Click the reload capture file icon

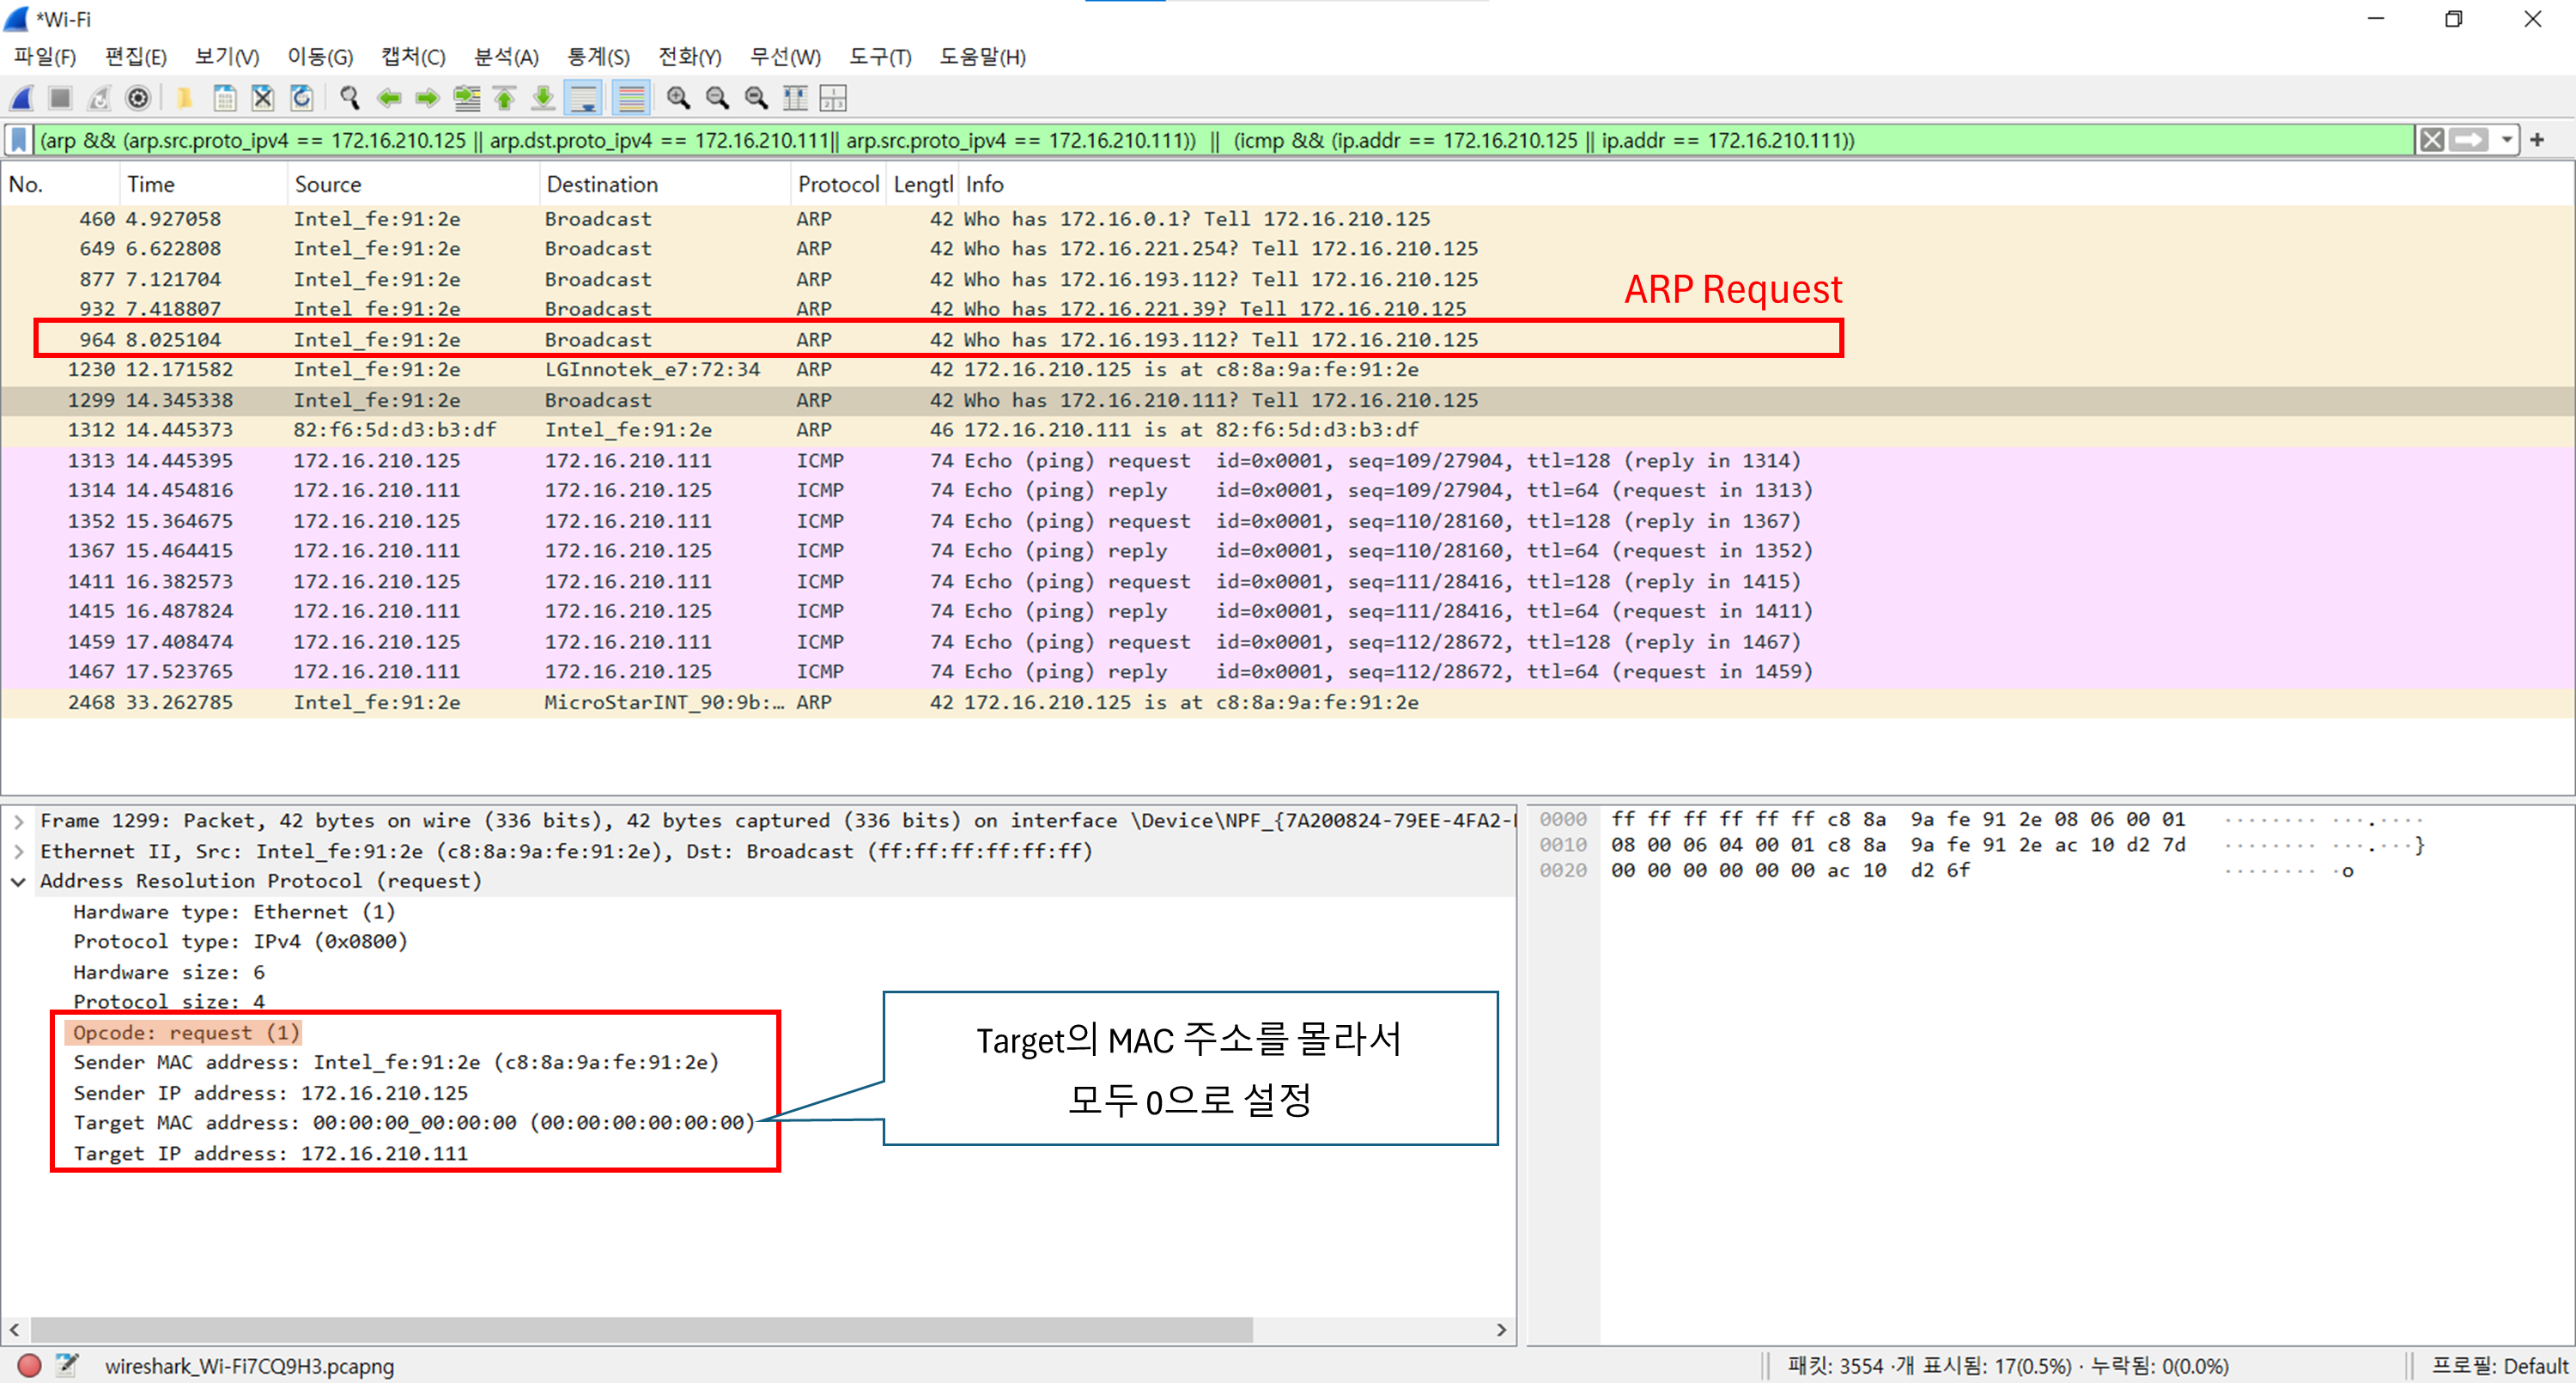point(302,98)
